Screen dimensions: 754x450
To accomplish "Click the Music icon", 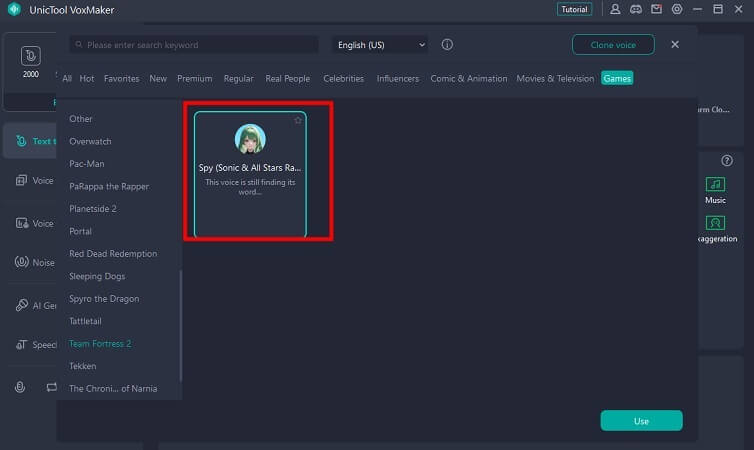I will pos(716,184).
